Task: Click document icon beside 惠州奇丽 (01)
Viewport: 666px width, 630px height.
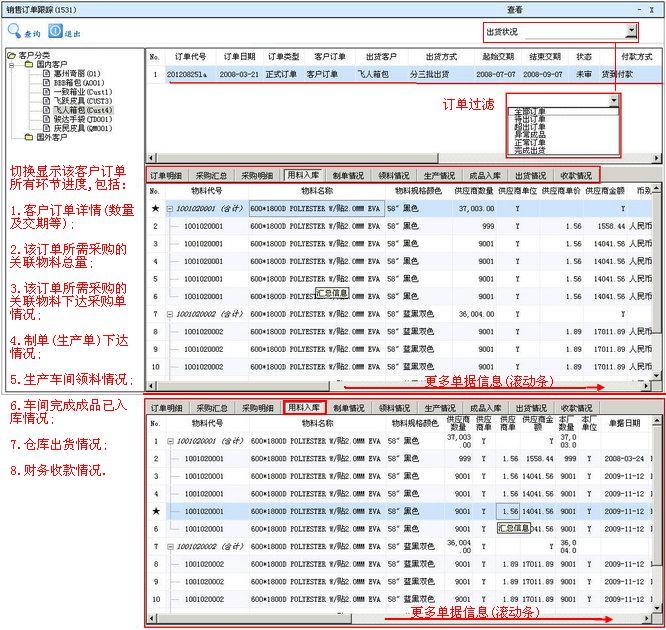Action: (47, 73)
